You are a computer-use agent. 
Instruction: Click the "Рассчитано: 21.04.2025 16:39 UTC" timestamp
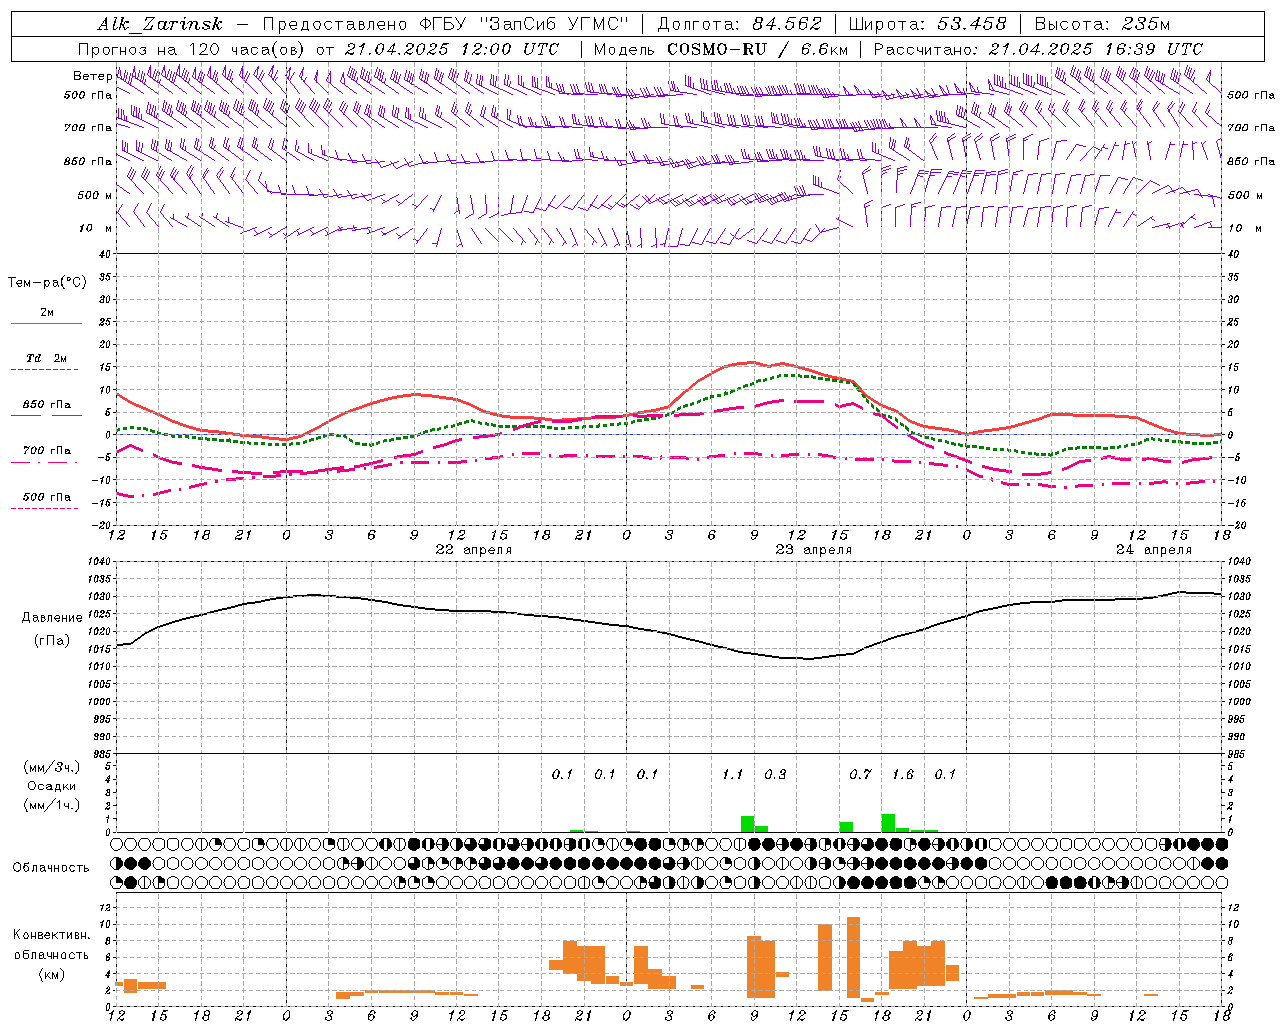[1038, 49]
